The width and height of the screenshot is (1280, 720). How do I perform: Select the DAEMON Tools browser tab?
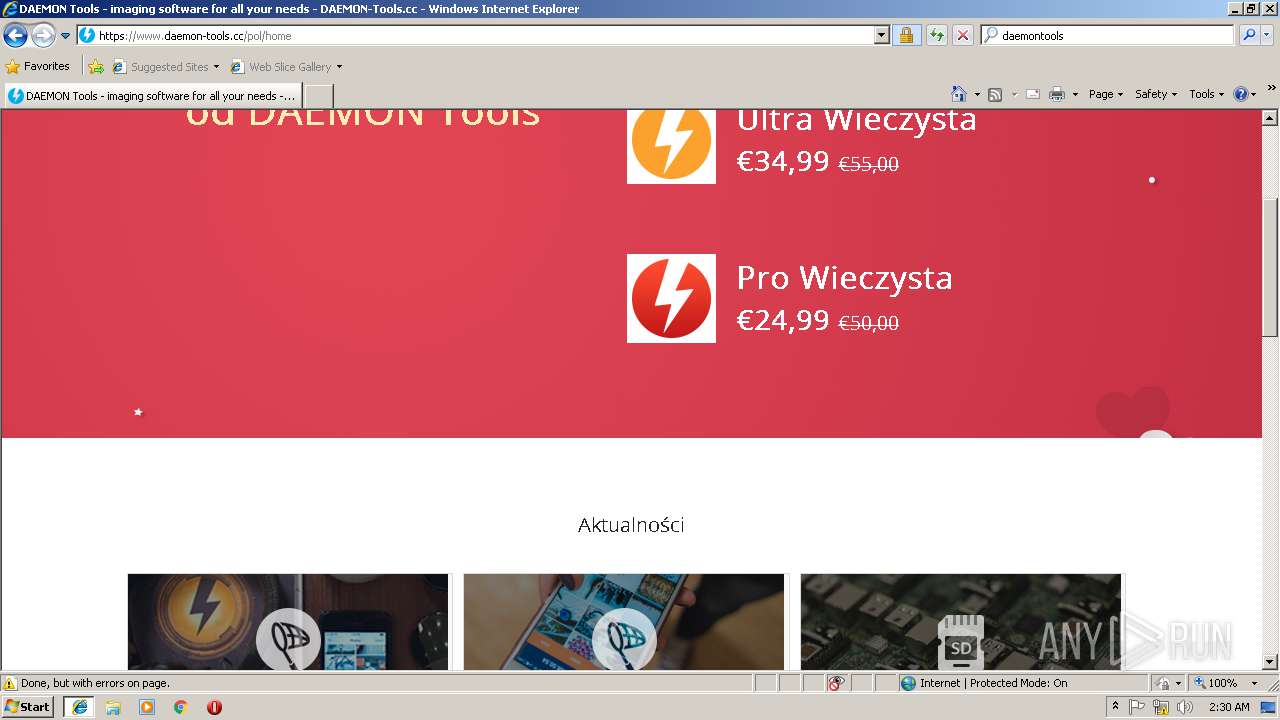(x=152, y=96)
